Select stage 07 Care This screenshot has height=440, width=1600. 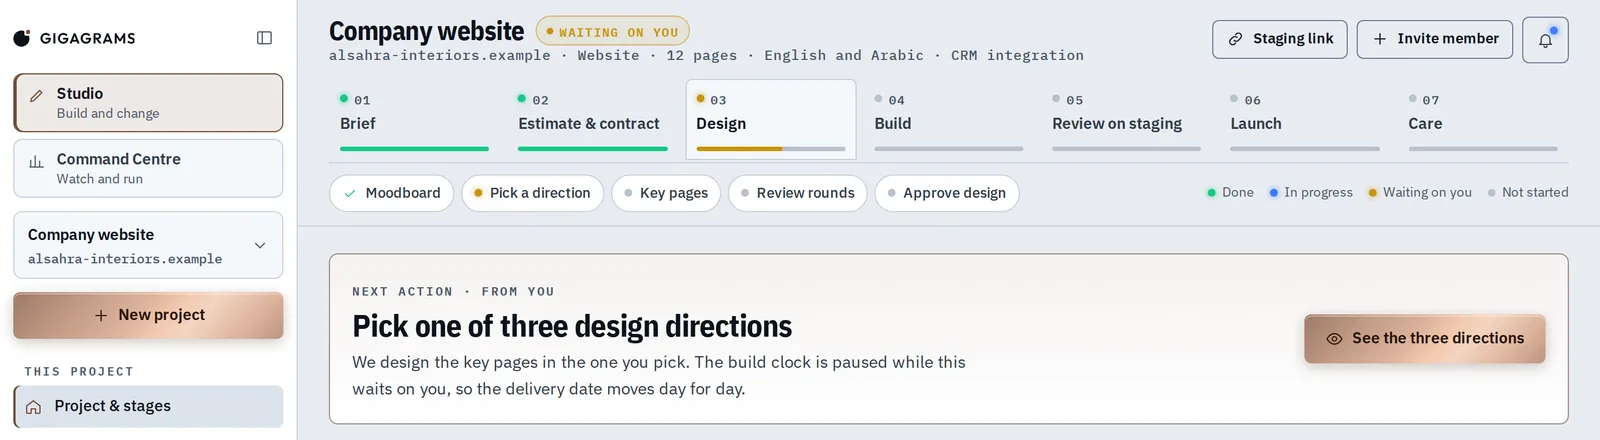1483,119
